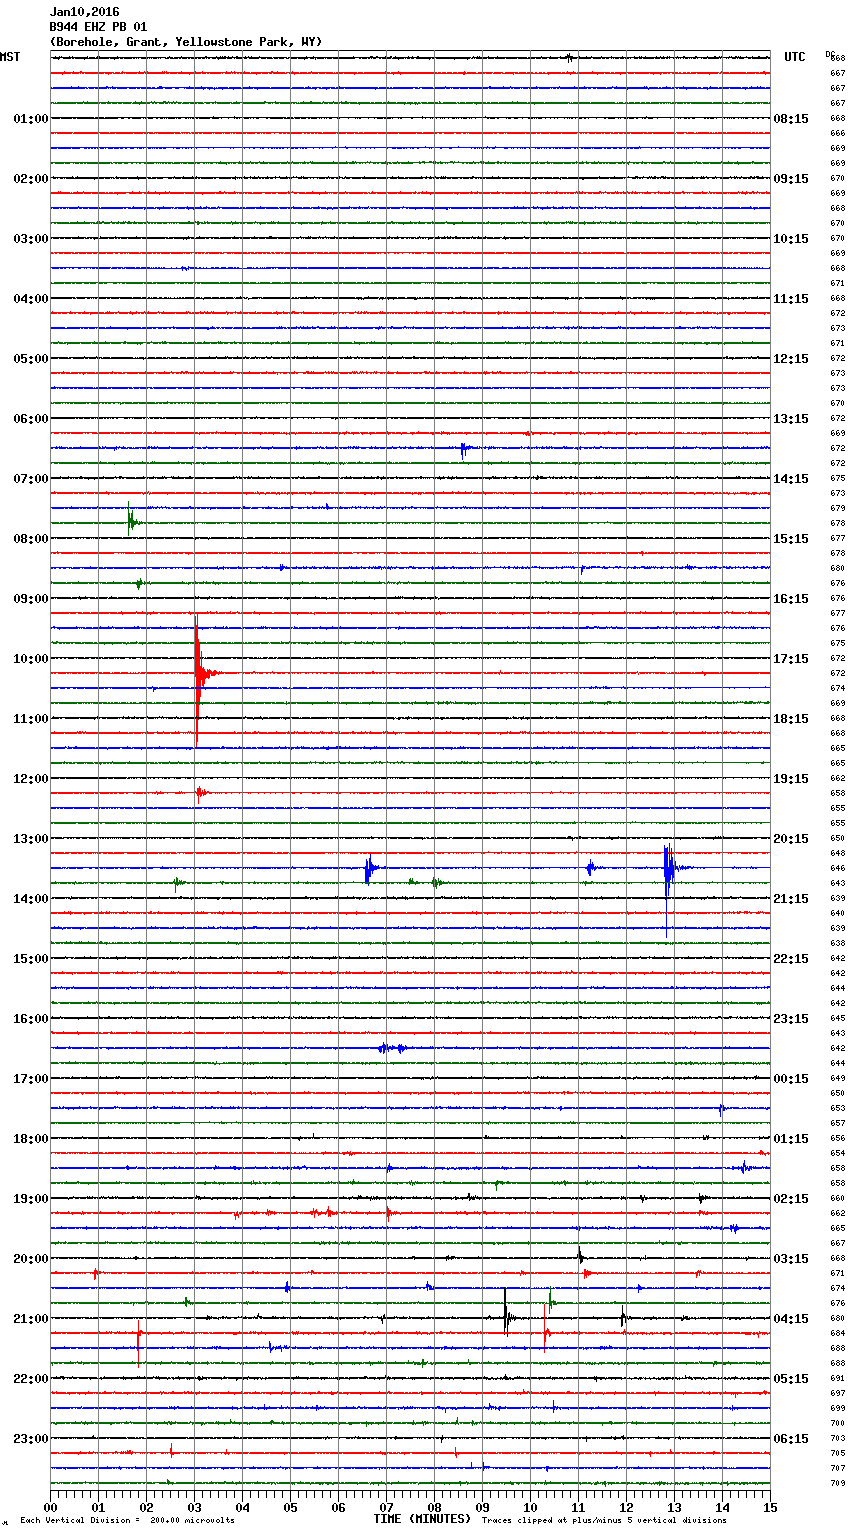Select the black event on the 20:00 trace

[580, 1257]
